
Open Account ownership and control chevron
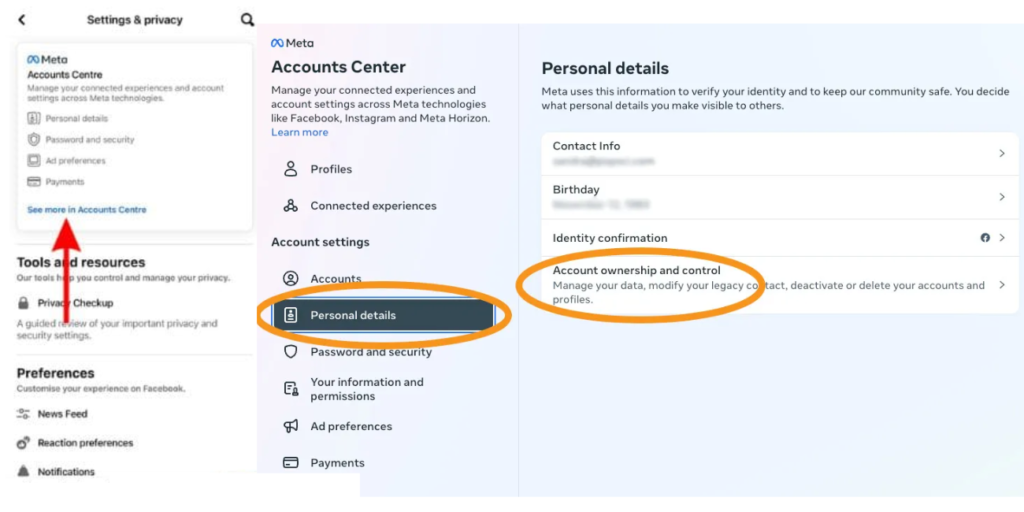point(1001,285)
